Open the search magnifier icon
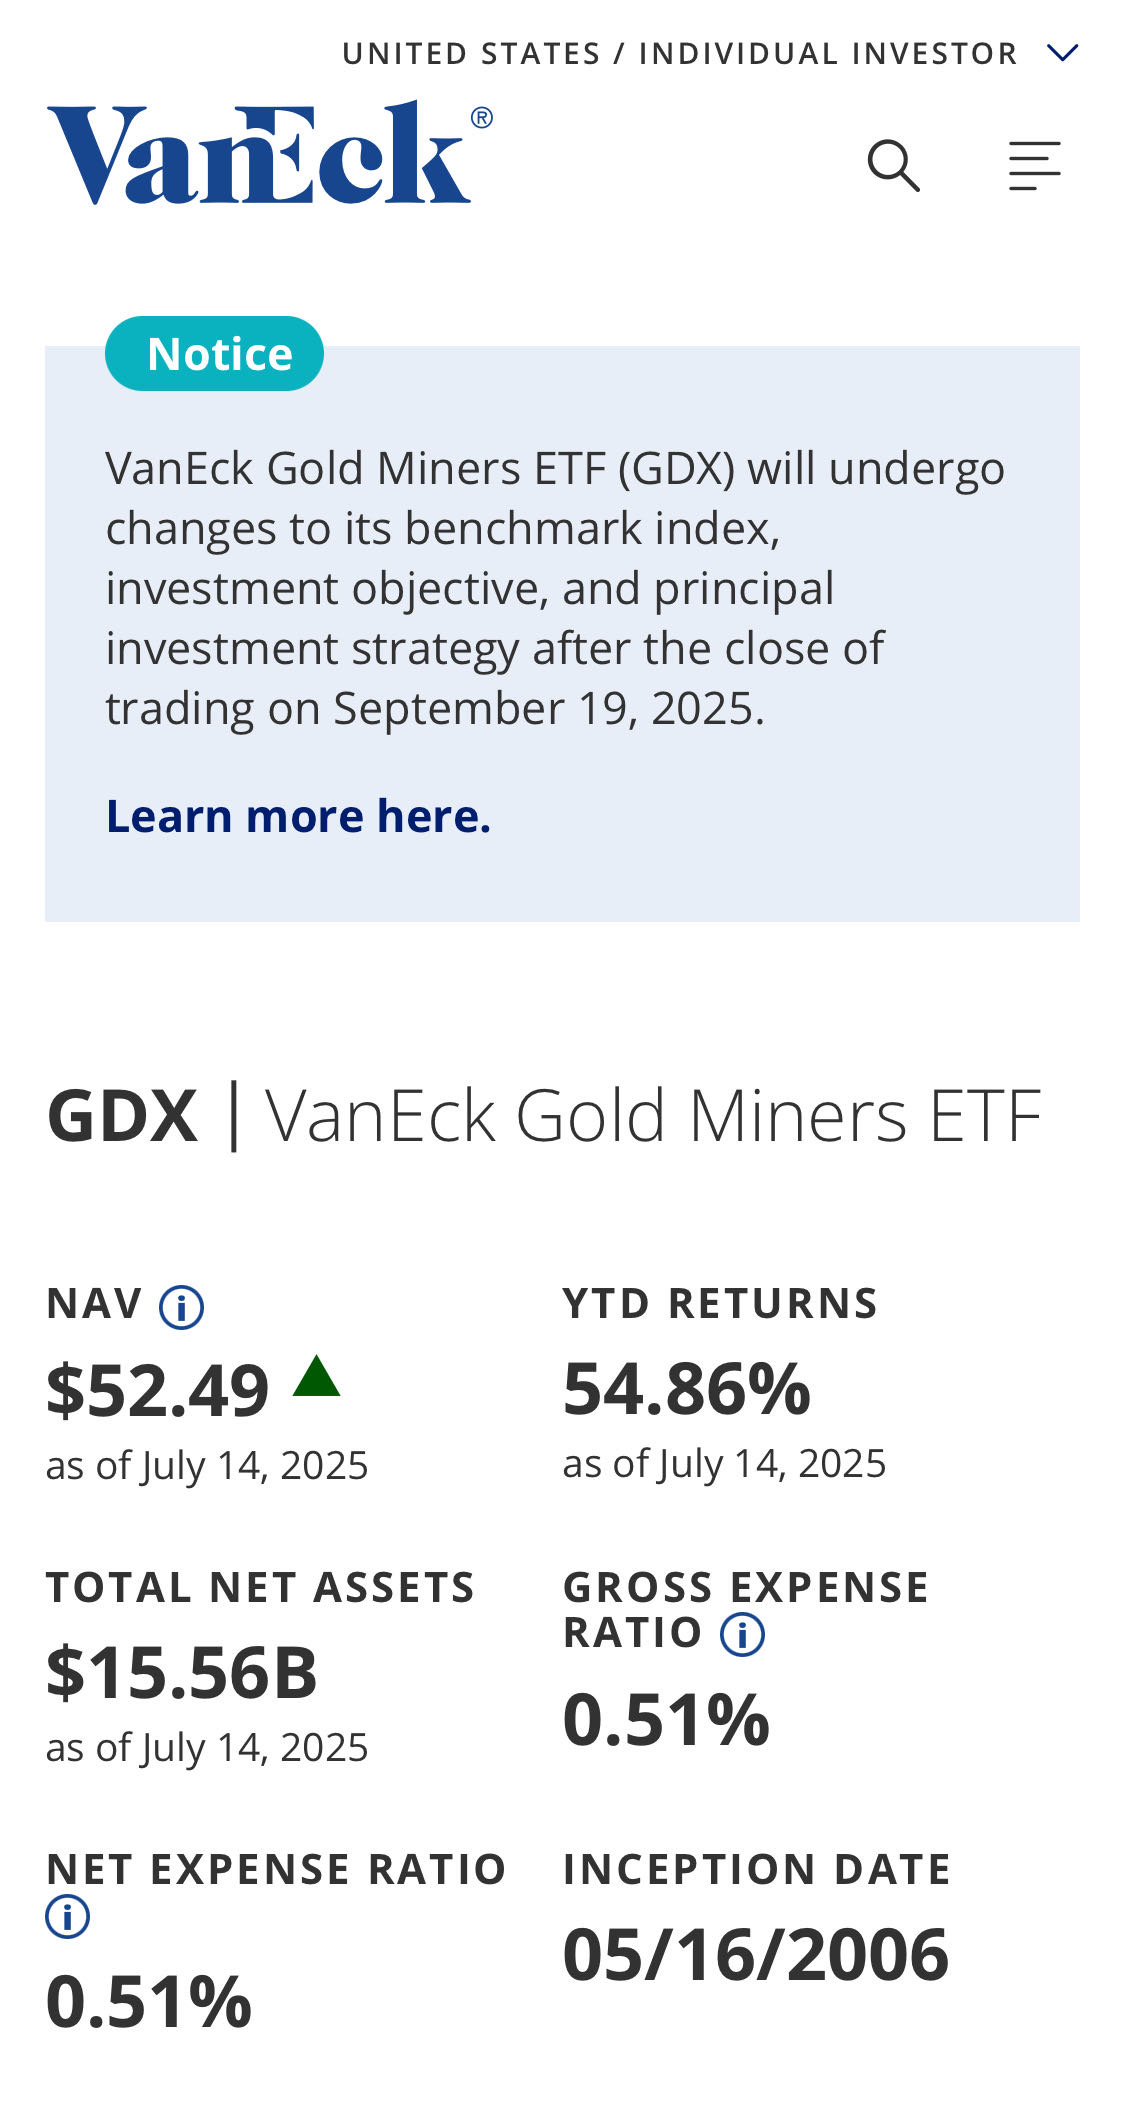Screen dimensions: 1125x2101 (x=893, y=166)
